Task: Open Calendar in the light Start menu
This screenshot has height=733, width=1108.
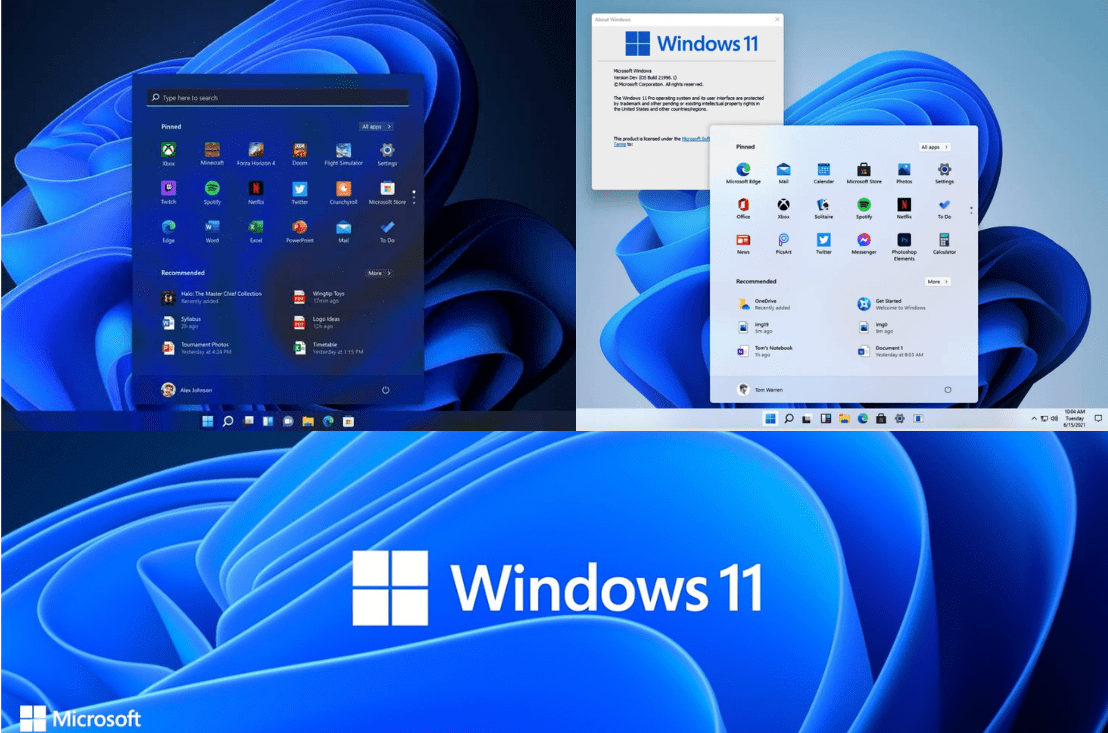Action: point(823,173)
